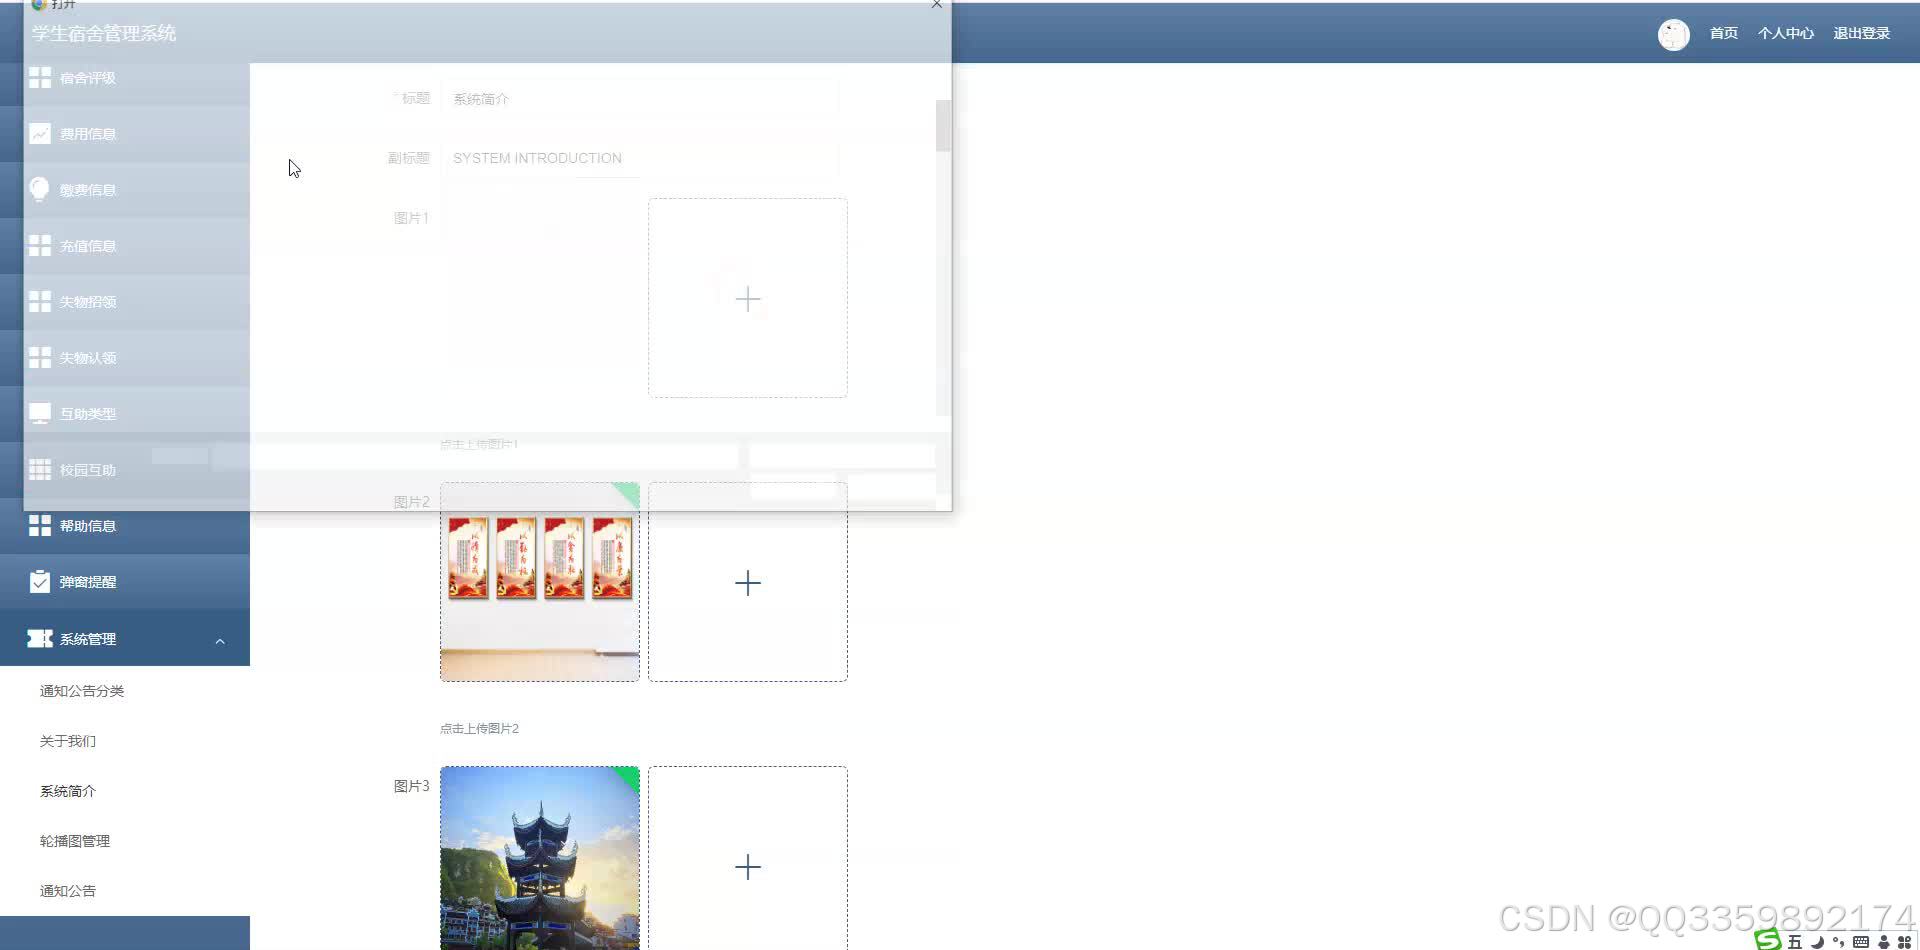The image size is (1920, 950).
Task: Click the 点击上传图片2 hint text
Action: (480, 729)
